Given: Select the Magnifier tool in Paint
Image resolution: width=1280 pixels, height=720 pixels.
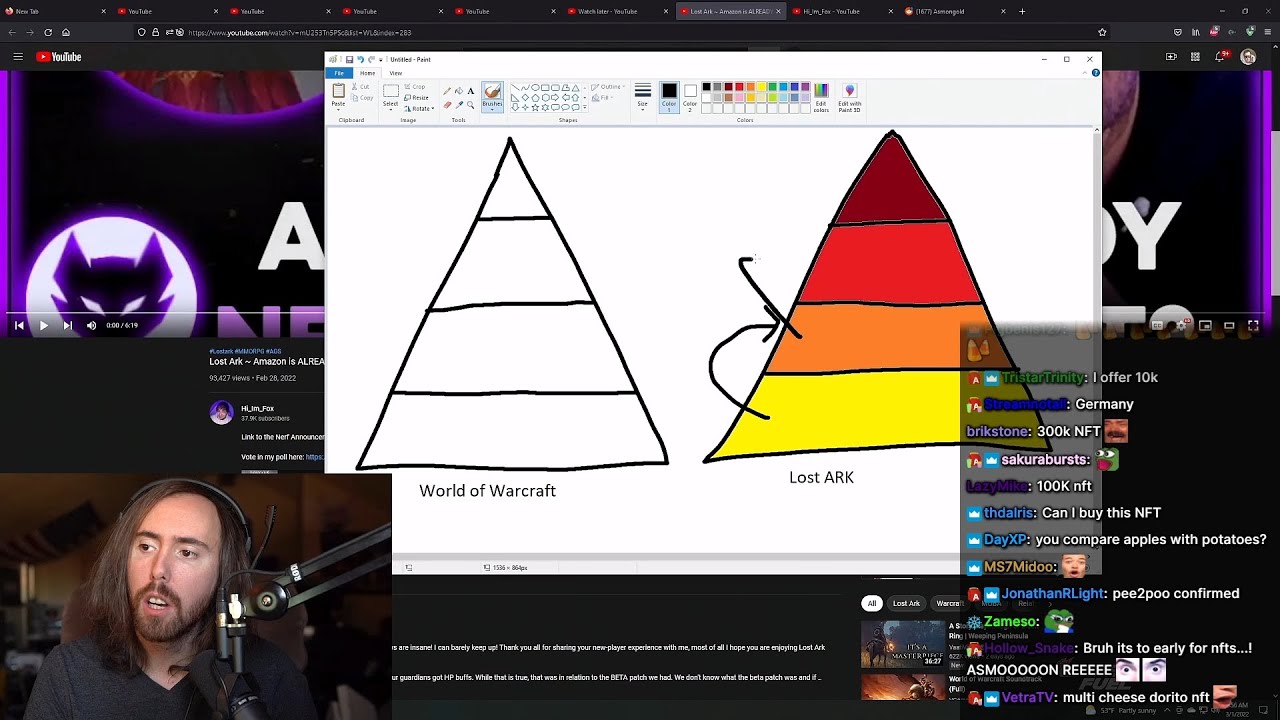Looking at the screenshot, I should click(471, 105).
